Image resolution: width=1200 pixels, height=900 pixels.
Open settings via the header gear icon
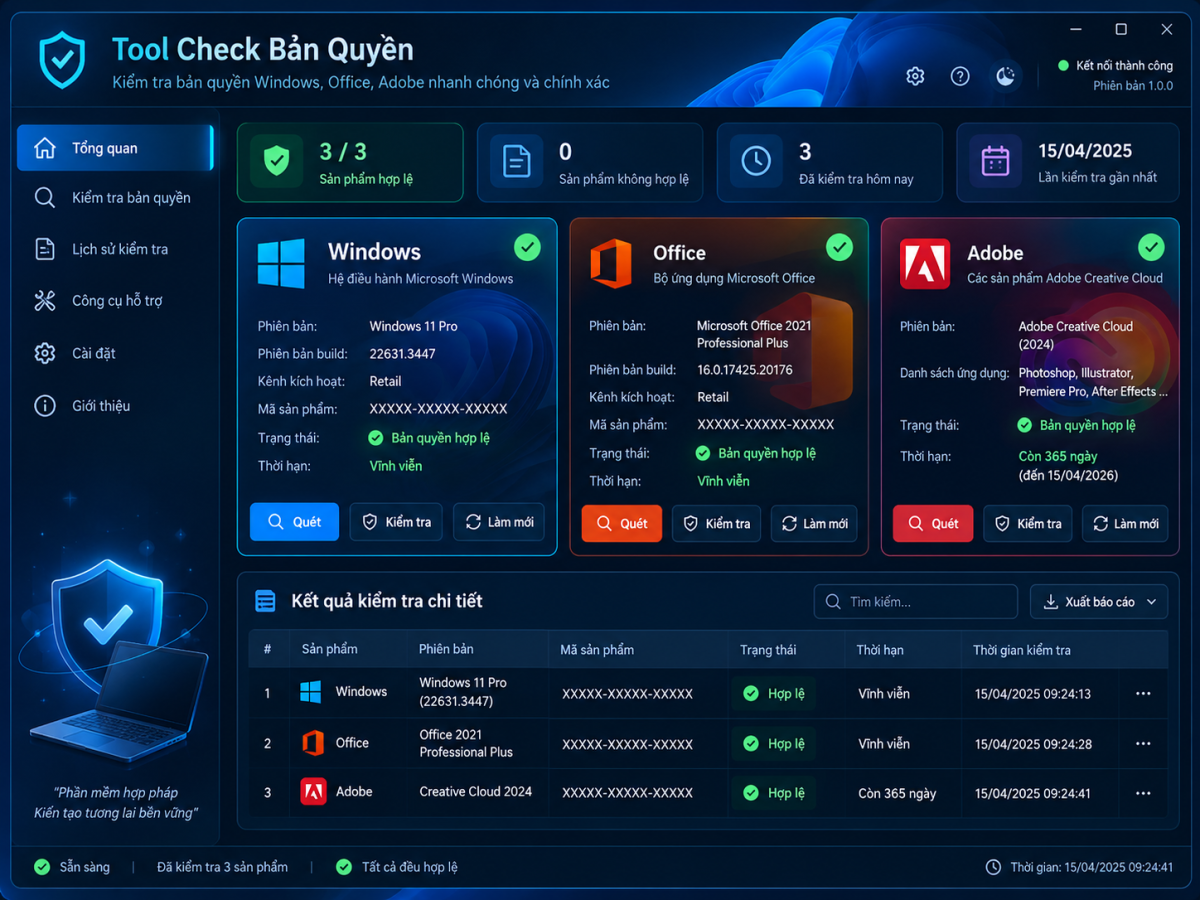pyautogui.click(x=915, y=76)
